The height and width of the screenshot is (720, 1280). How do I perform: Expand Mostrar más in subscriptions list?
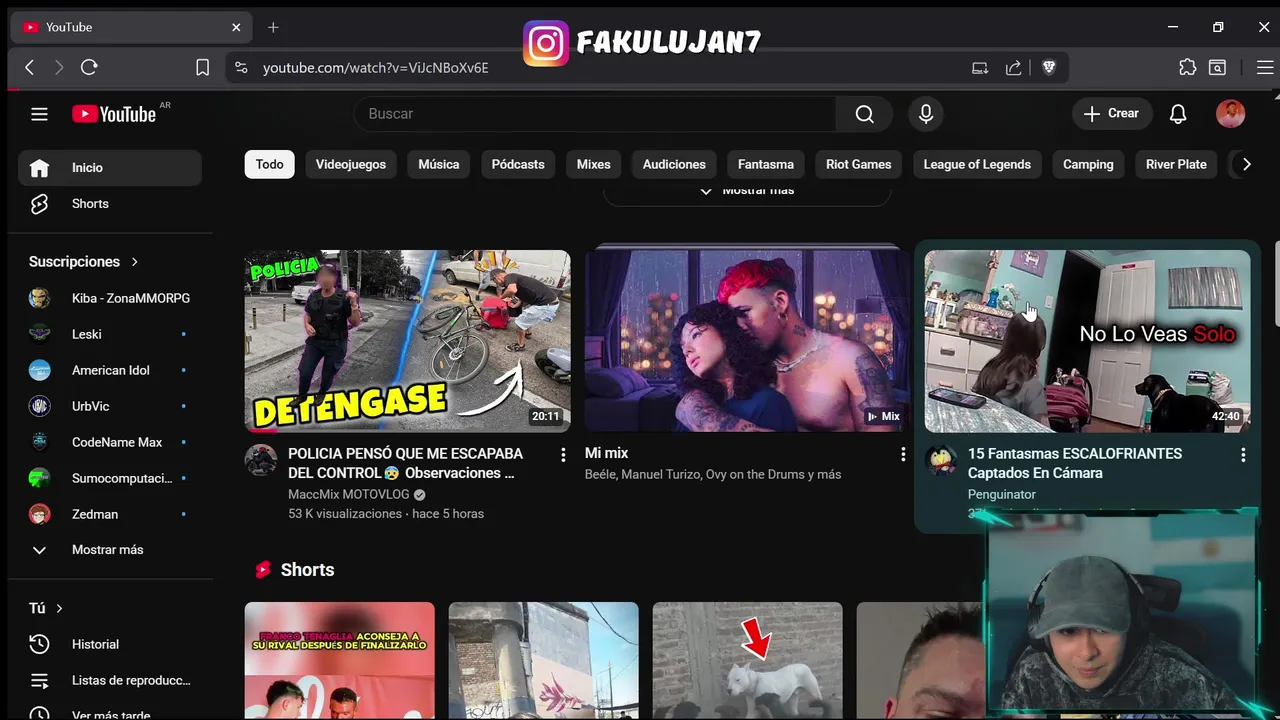point(110,550)
